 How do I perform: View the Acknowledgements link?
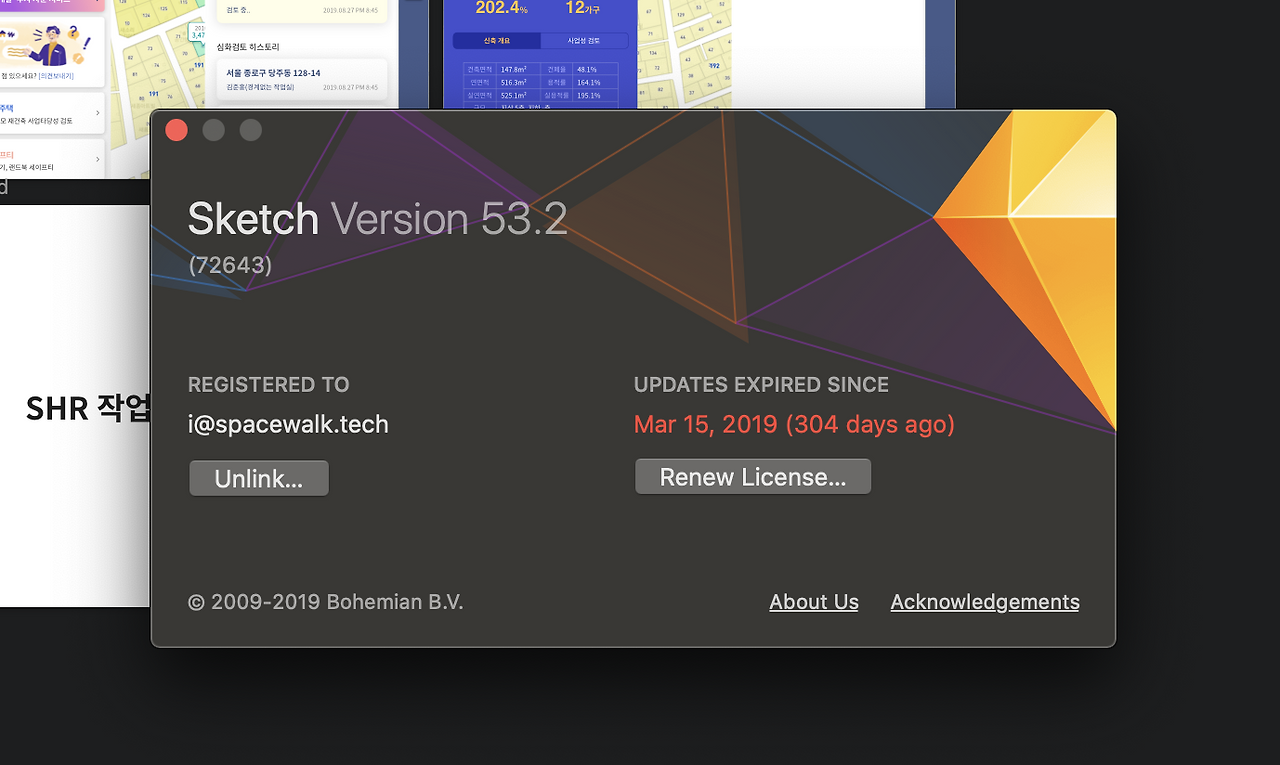pyautogui.click(x=985, y=602)
